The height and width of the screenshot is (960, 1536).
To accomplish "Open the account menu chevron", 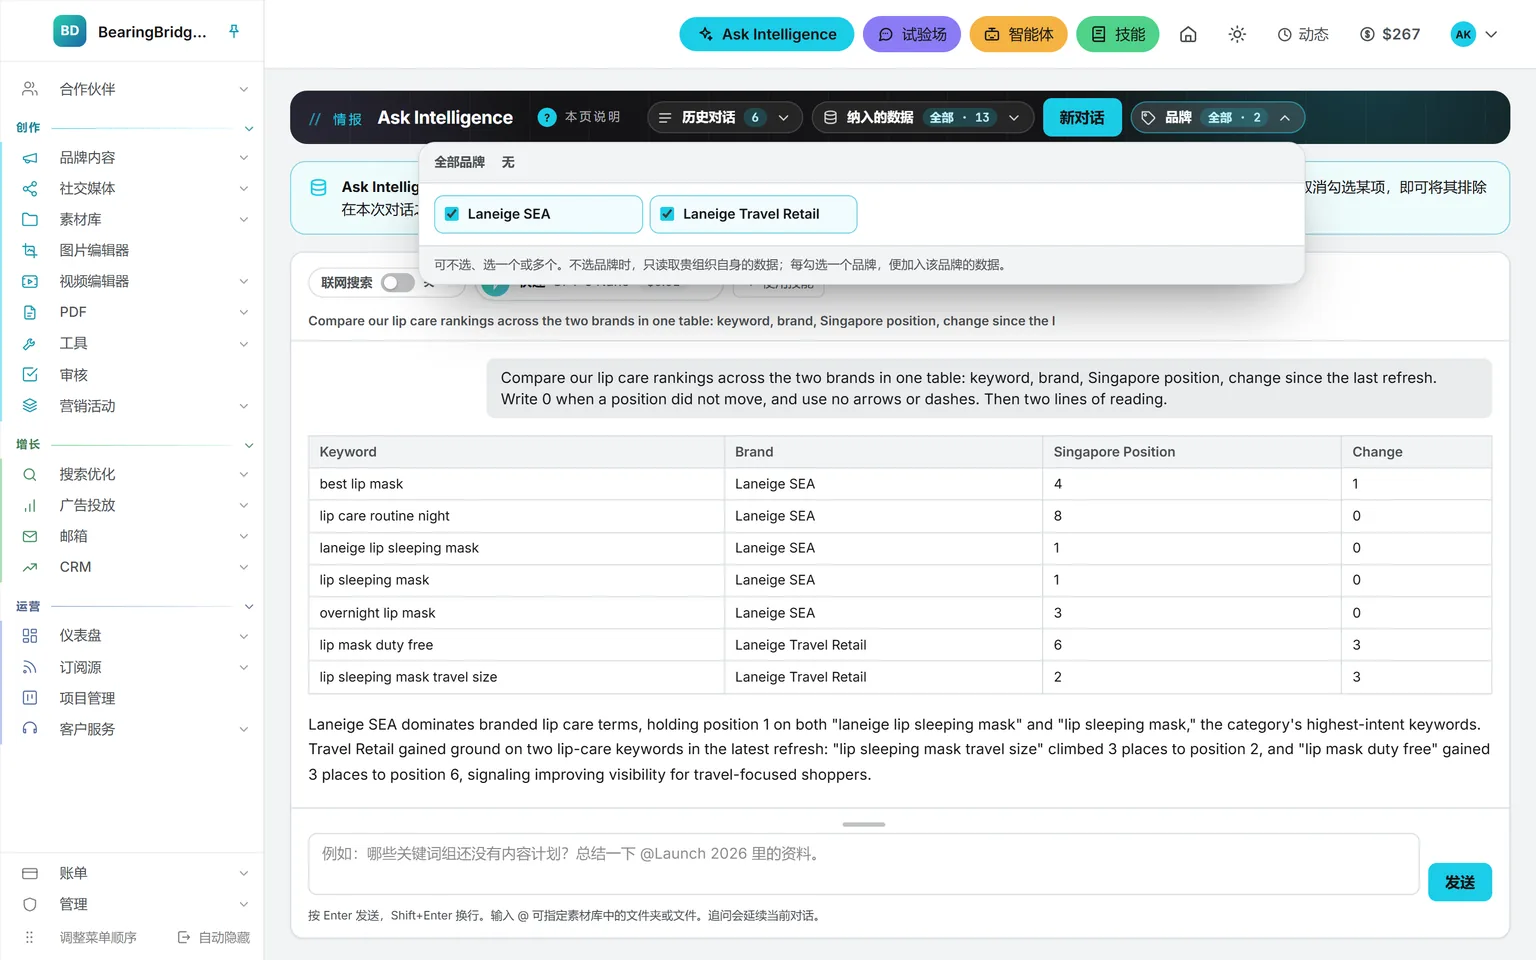I will coord(1491,34).
